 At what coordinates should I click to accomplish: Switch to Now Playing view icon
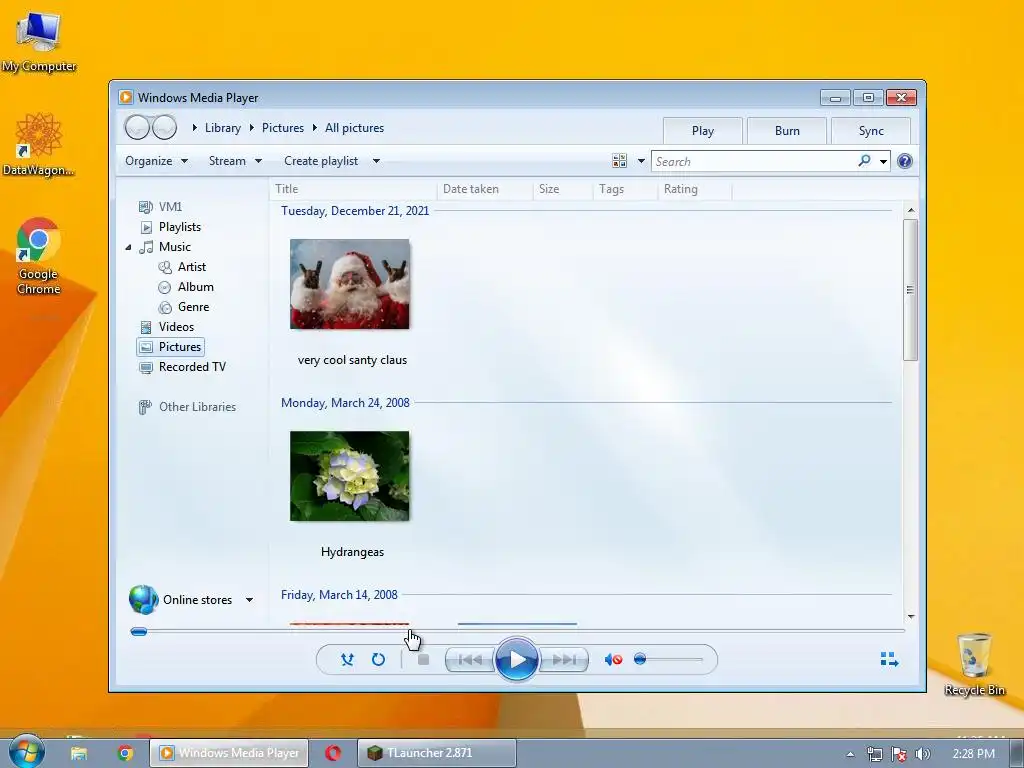(x=889, y=659)
